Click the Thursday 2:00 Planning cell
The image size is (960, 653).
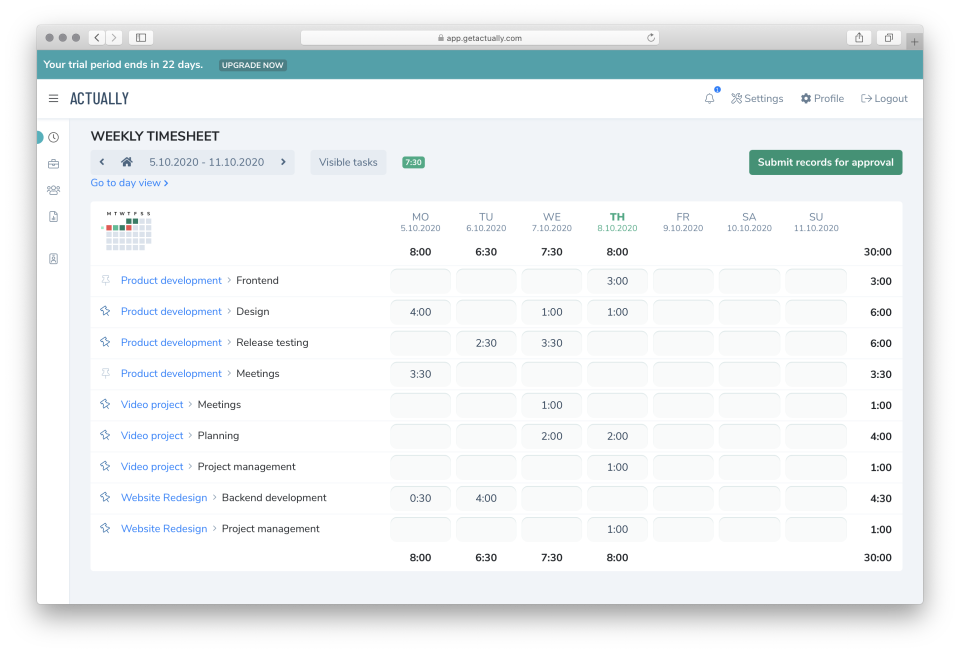(617, 436)
